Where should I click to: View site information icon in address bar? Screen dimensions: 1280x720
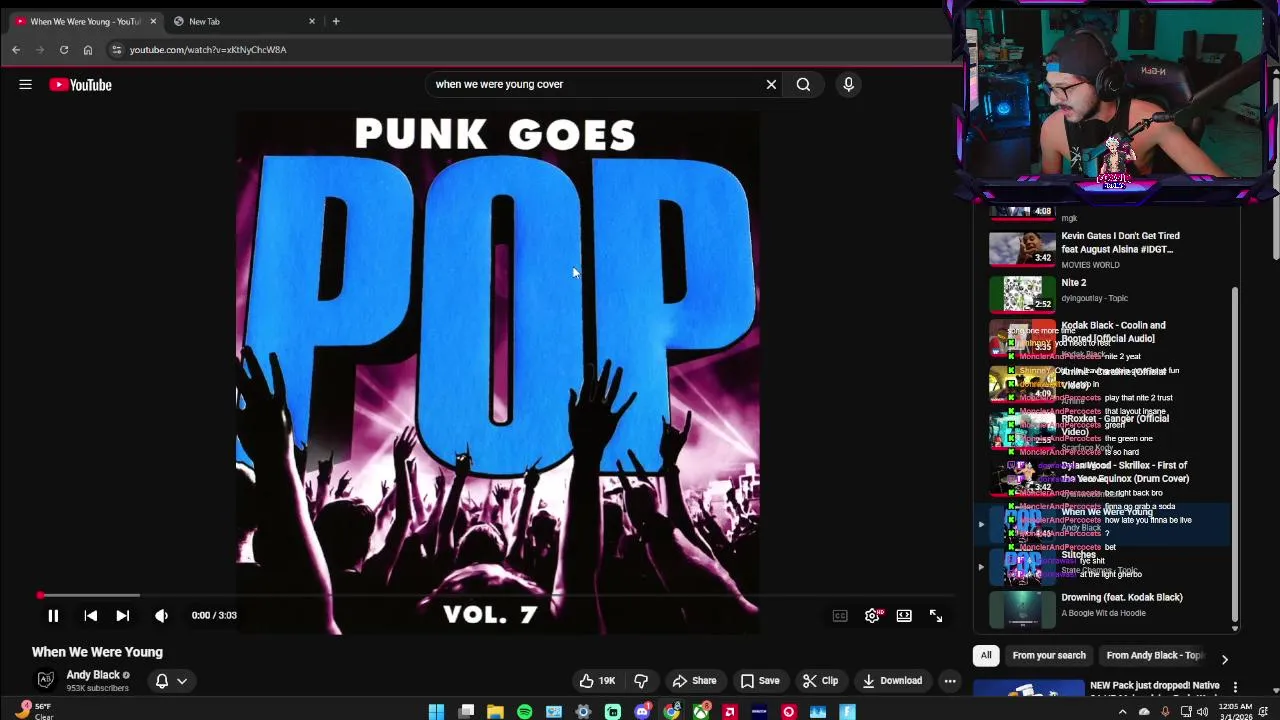point(116,50)
